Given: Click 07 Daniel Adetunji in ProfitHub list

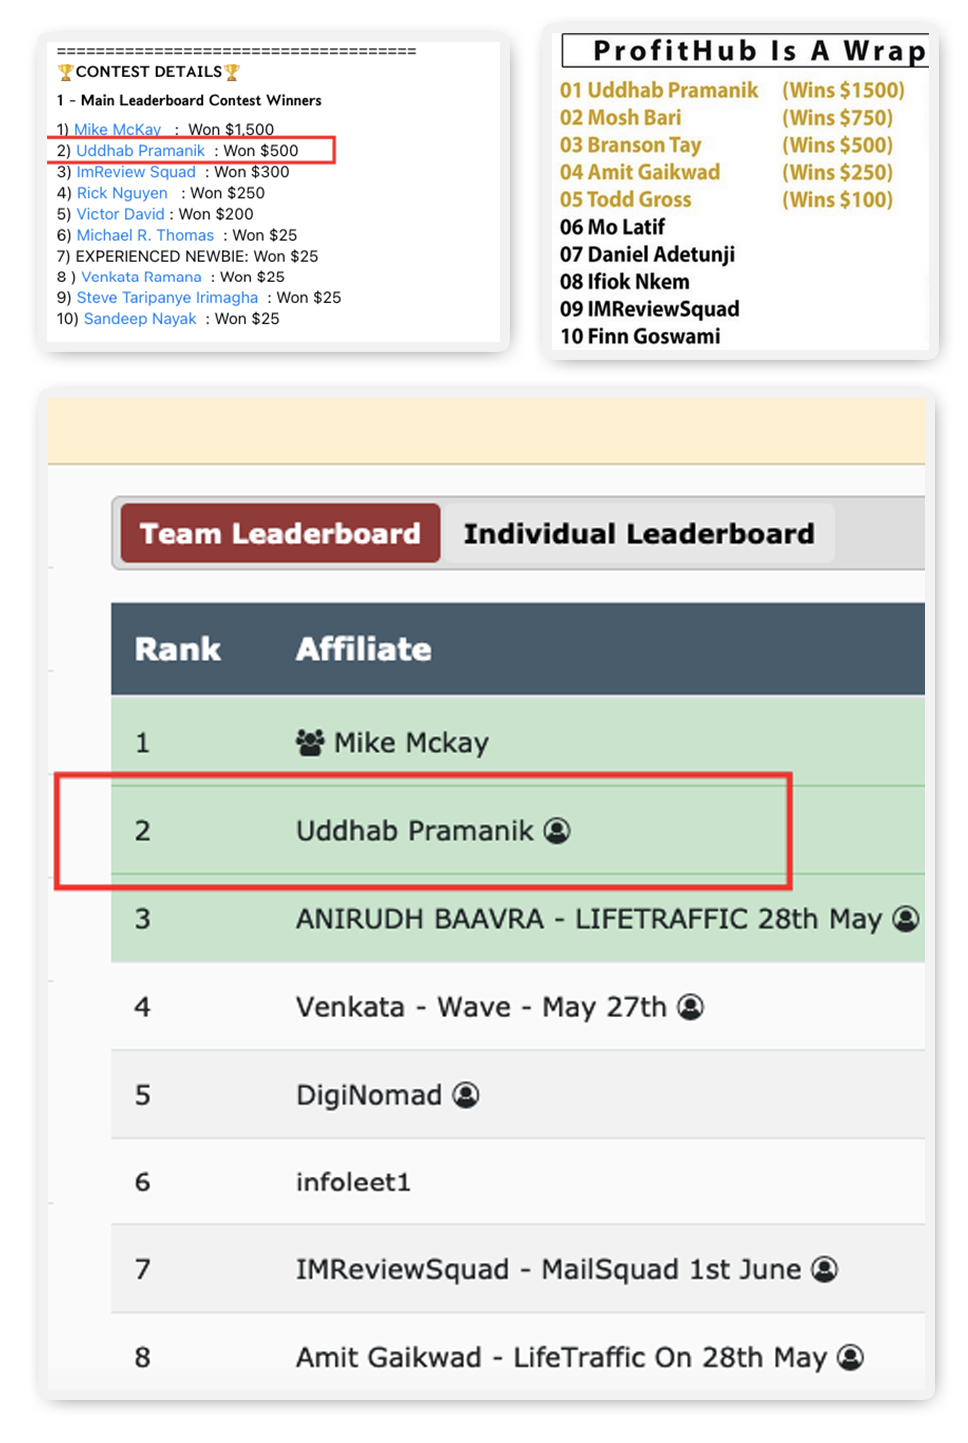Looking at the screenshot, I should [x=647, y=254].
